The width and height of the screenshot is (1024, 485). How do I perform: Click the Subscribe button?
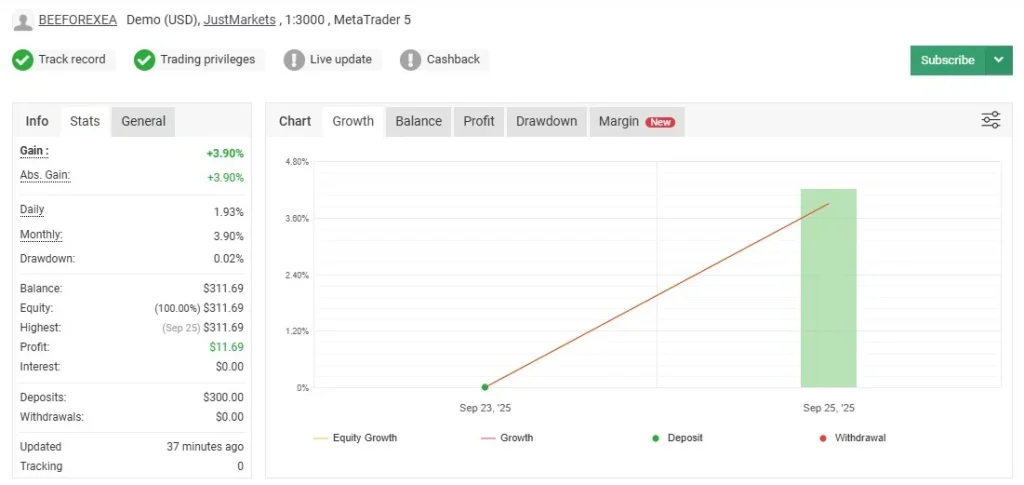point(947,60)
